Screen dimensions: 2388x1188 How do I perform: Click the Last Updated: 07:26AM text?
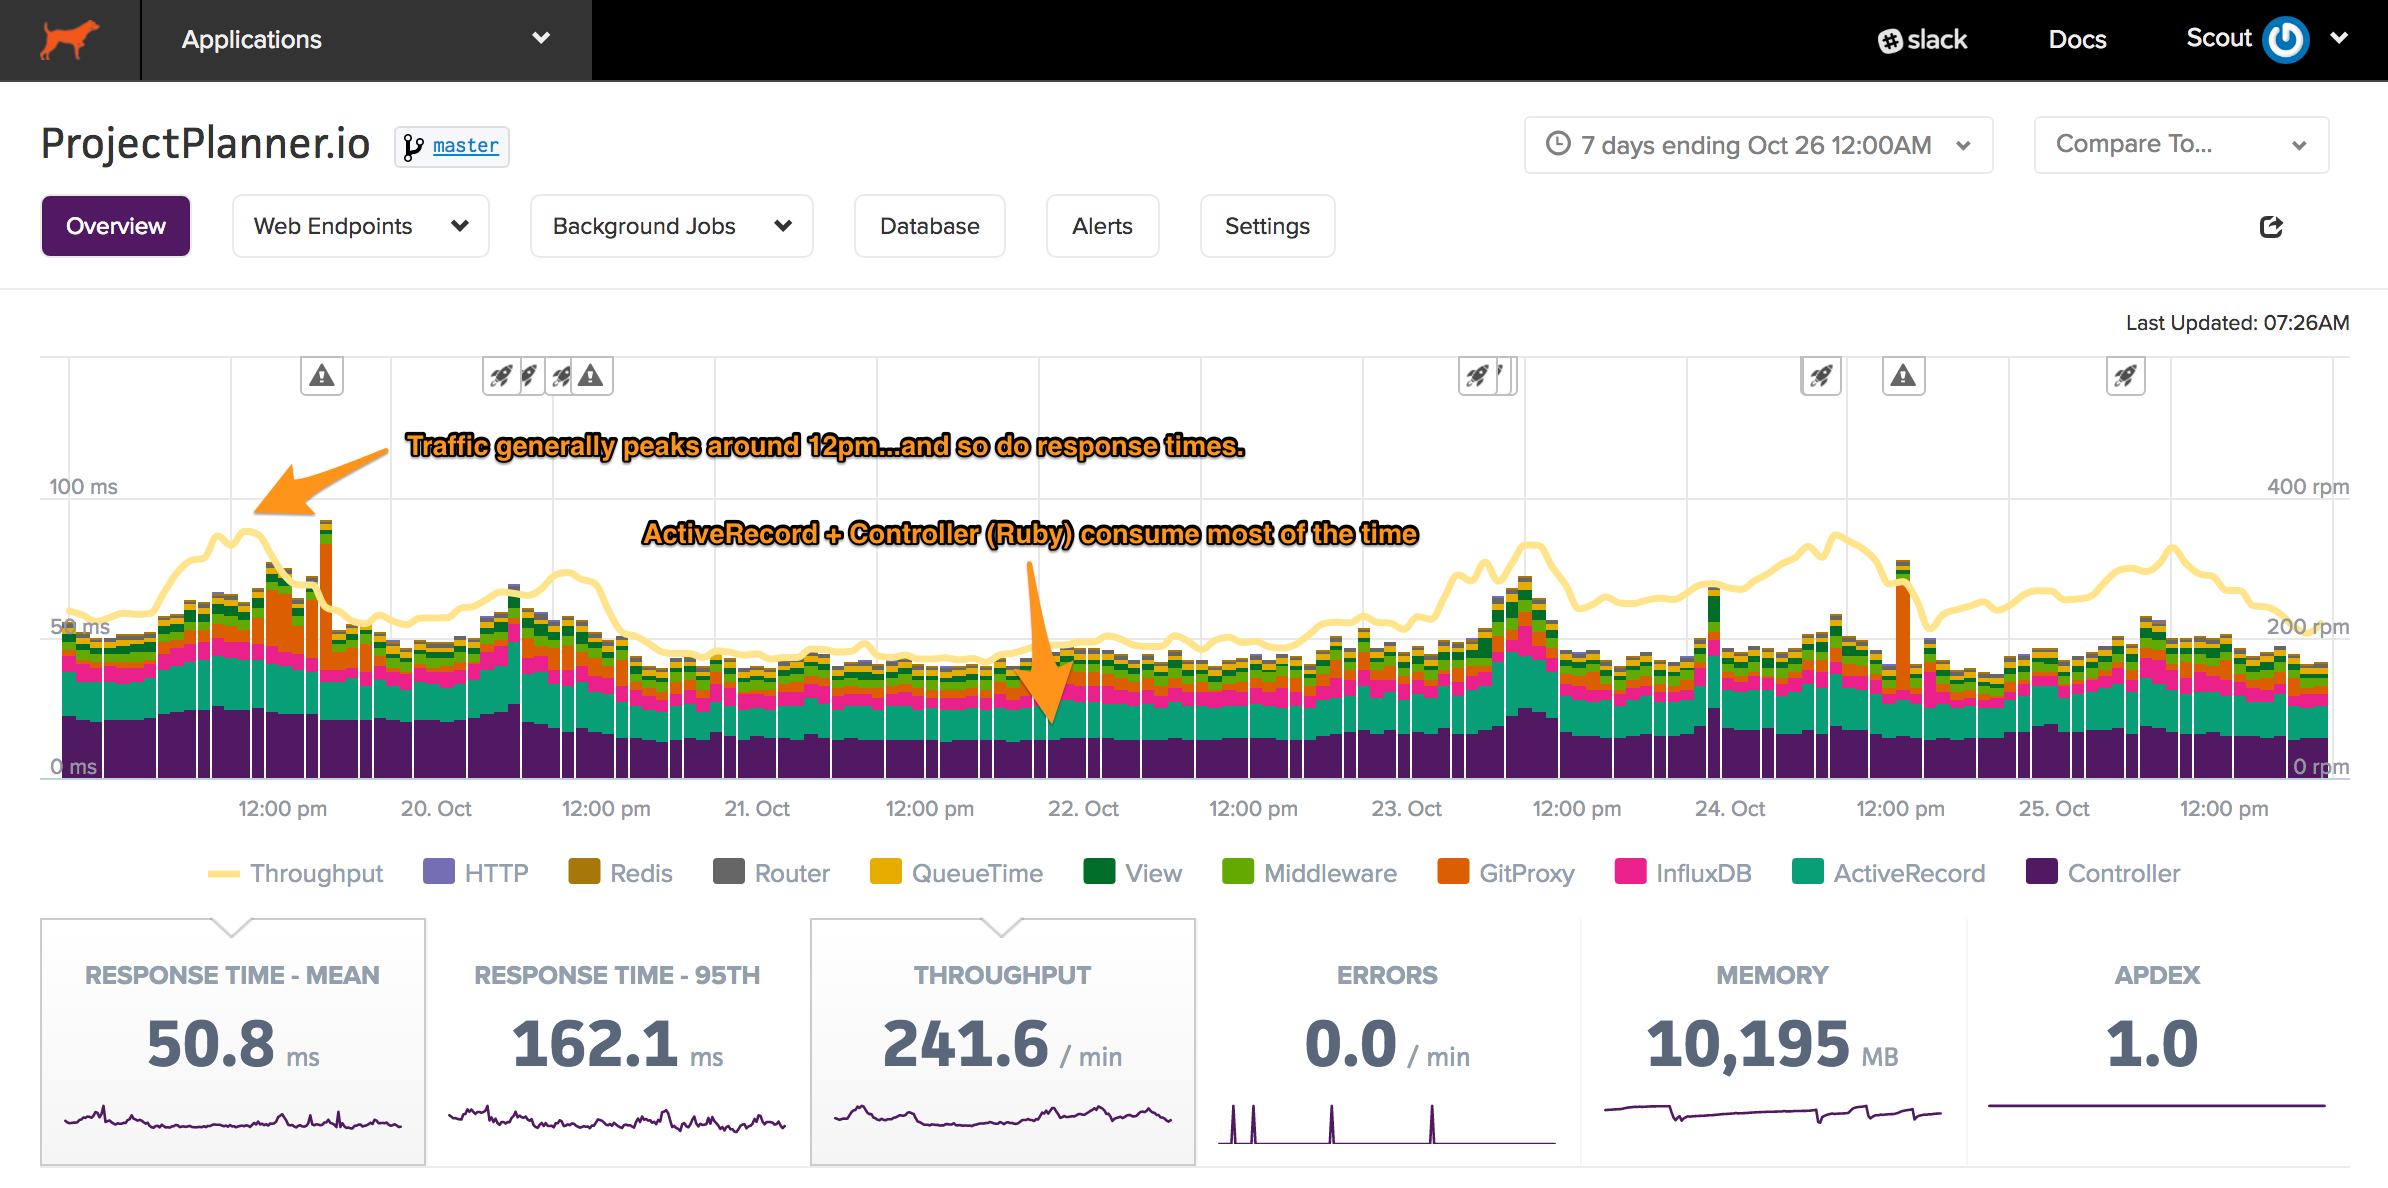click(x=2237, y=323)
